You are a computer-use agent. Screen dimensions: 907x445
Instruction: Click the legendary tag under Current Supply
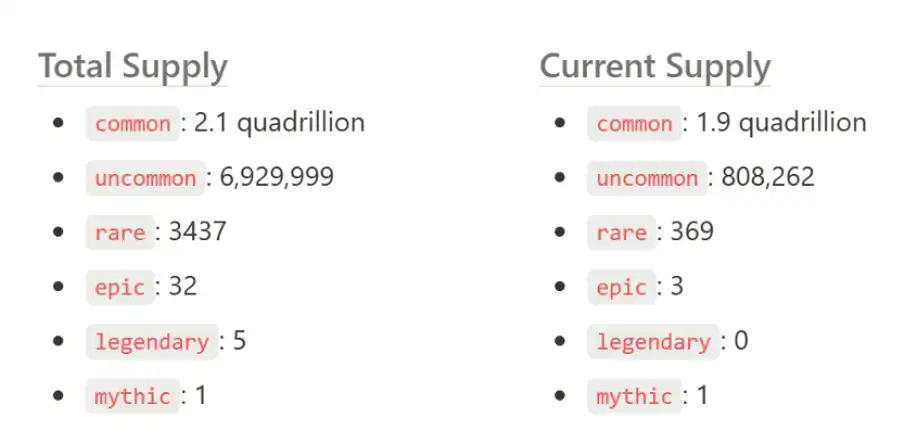(x=653, y=342)
